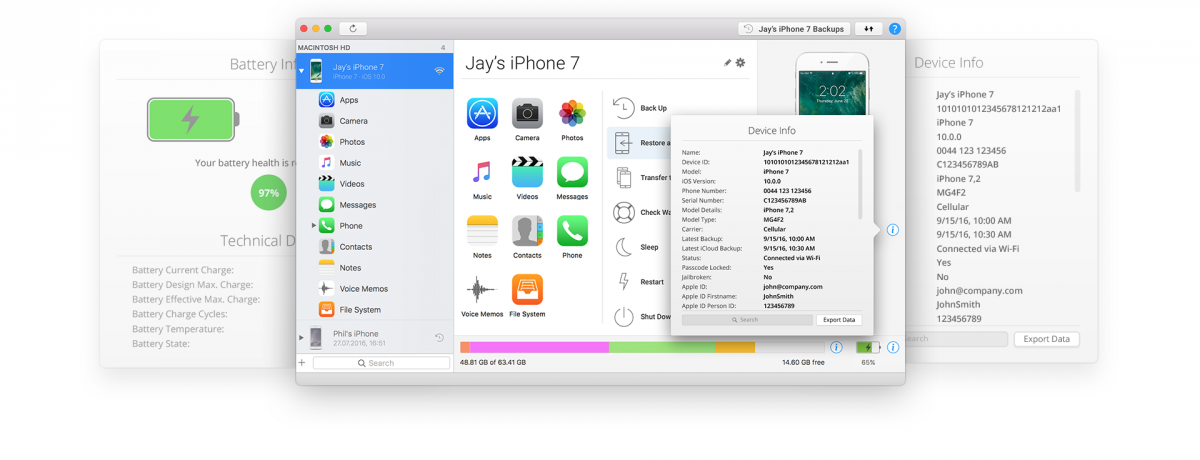Open the transfers up-down arrows button

tap(868, 29)
